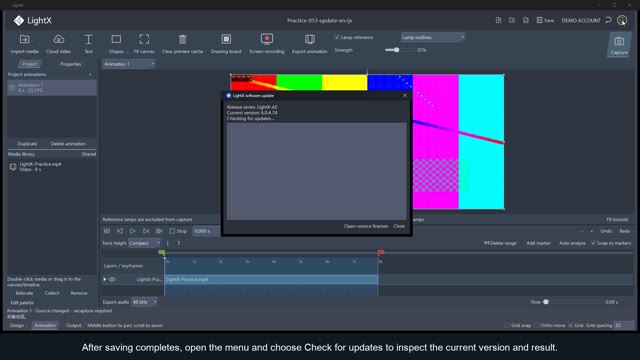Jump to last frame in playback controls
Image resolution: width=640 pixels, height=360 pixels.
pos(159,231)
